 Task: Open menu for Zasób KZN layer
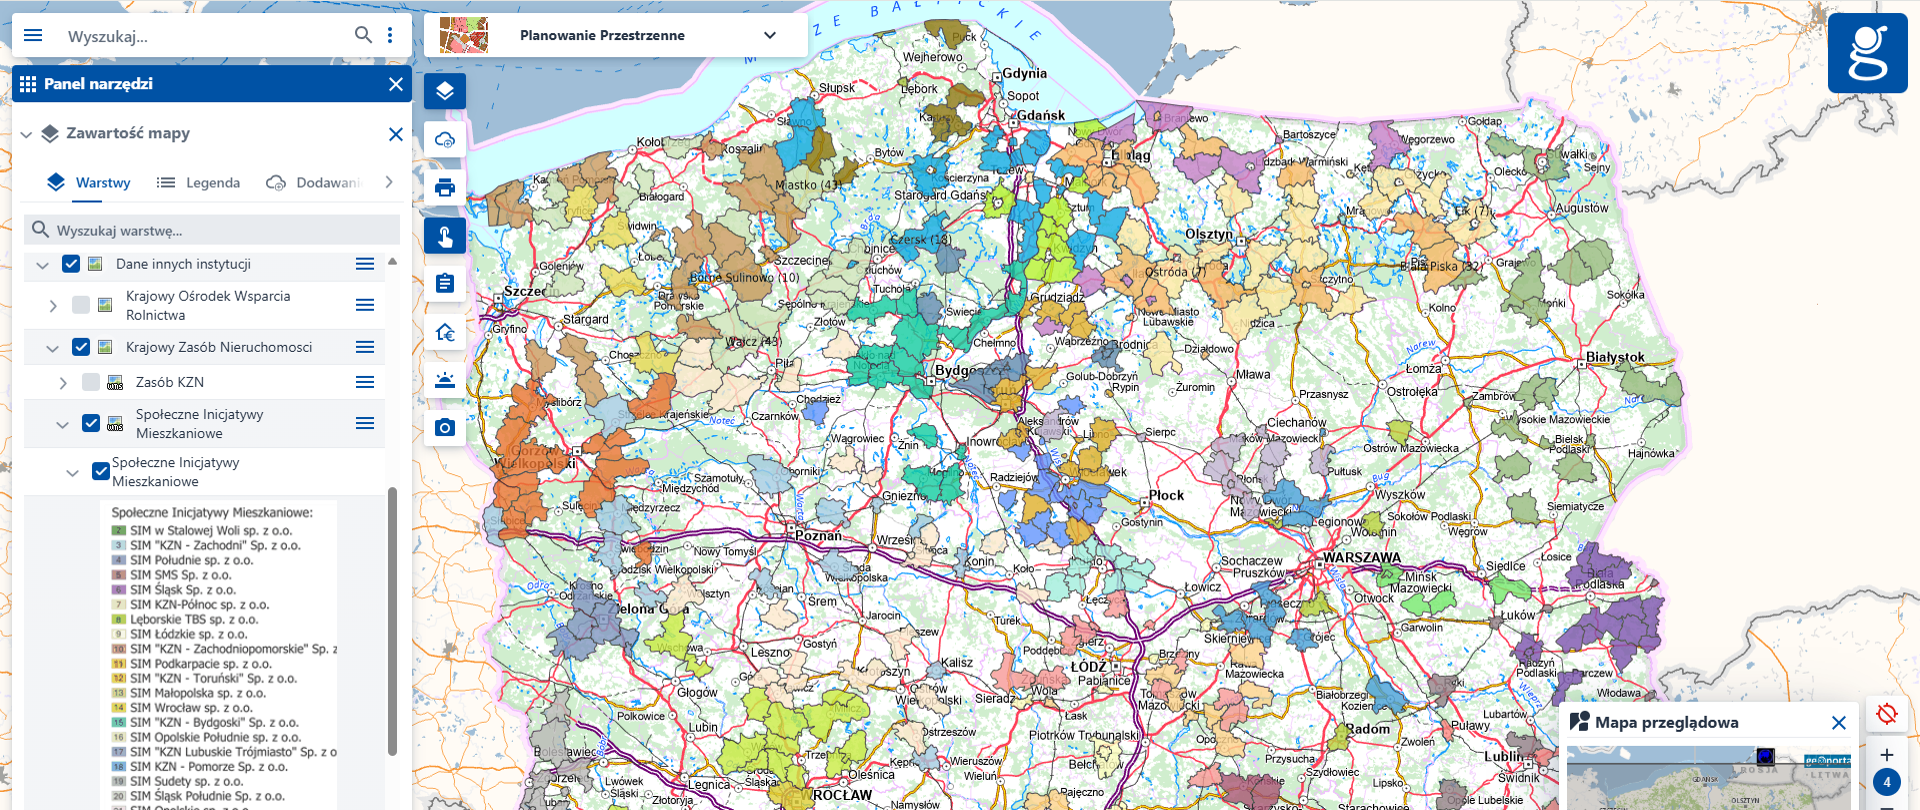coord(365,382)
